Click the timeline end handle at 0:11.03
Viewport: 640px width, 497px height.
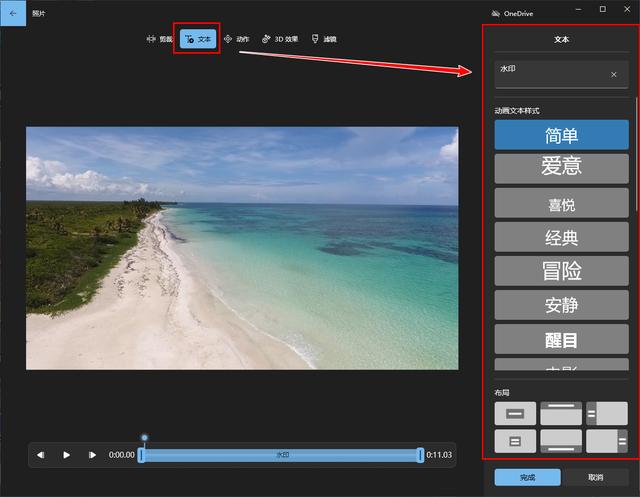[x=421, y=455]
